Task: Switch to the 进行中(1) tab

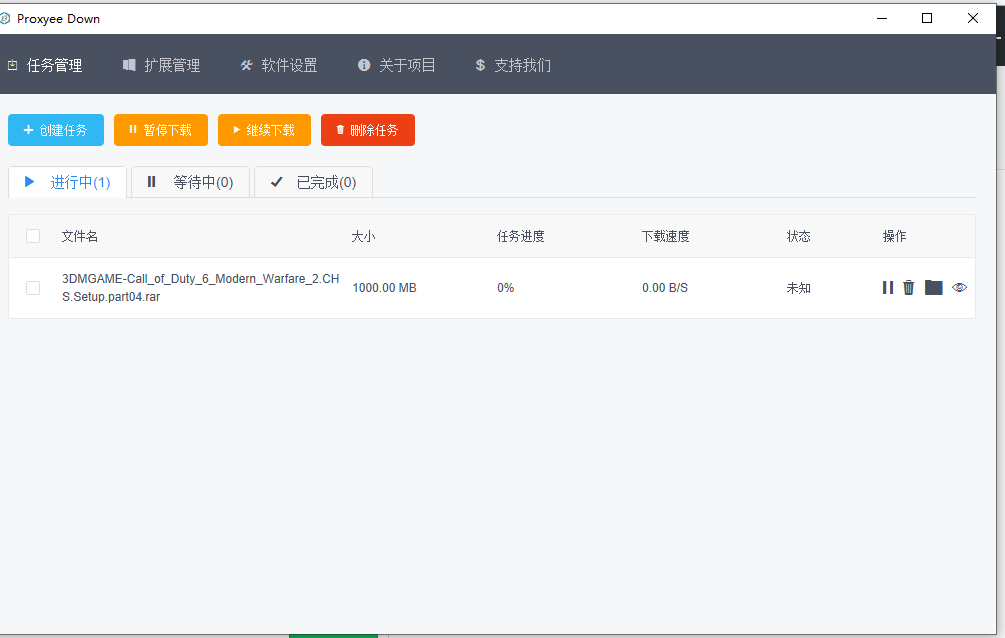Action: click(67, 183)
